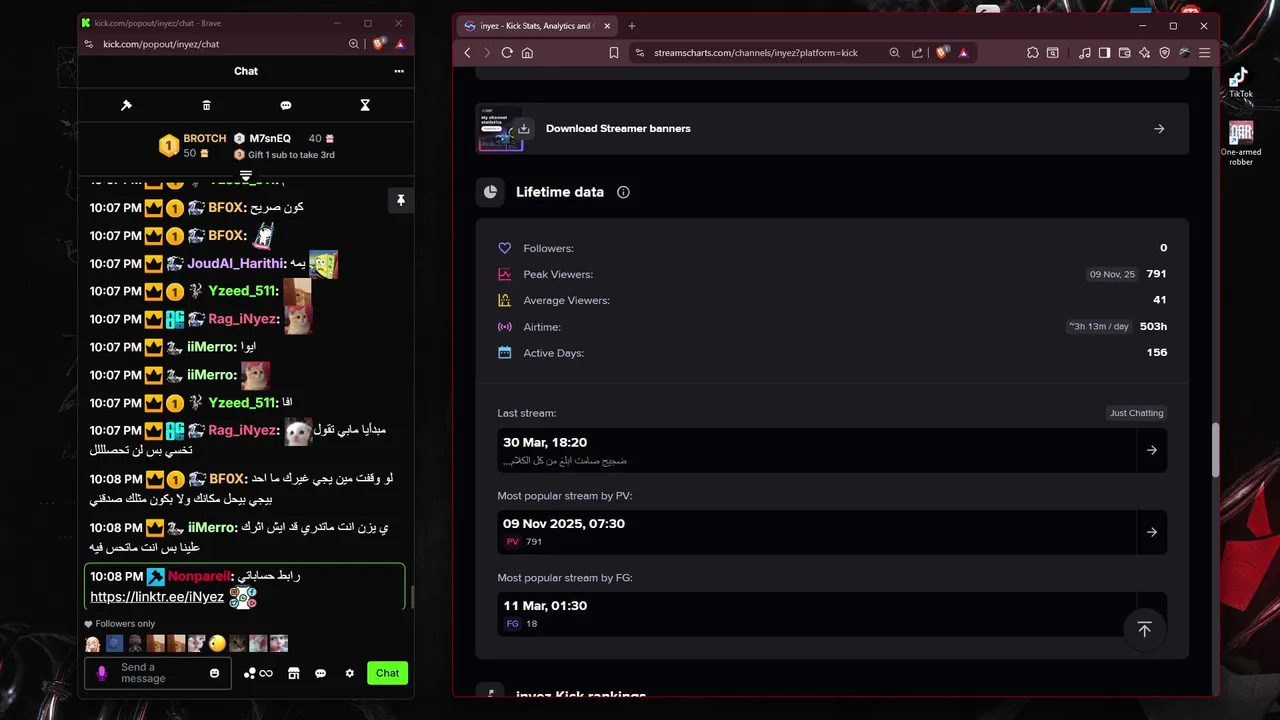Click the music note media control icon
This screenshot has width=1280, height=720.
coord(1085,53)
